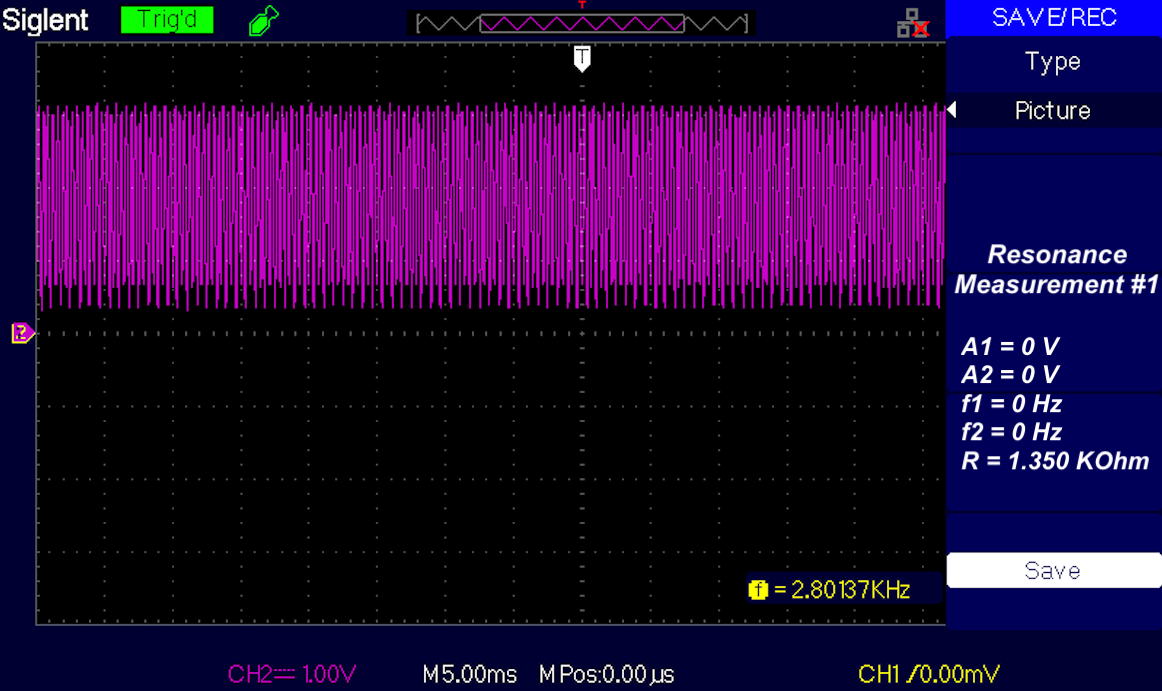Click the Siglent logo
The height and width of the screenshot is (691, 1162).
tap(46, 19)
